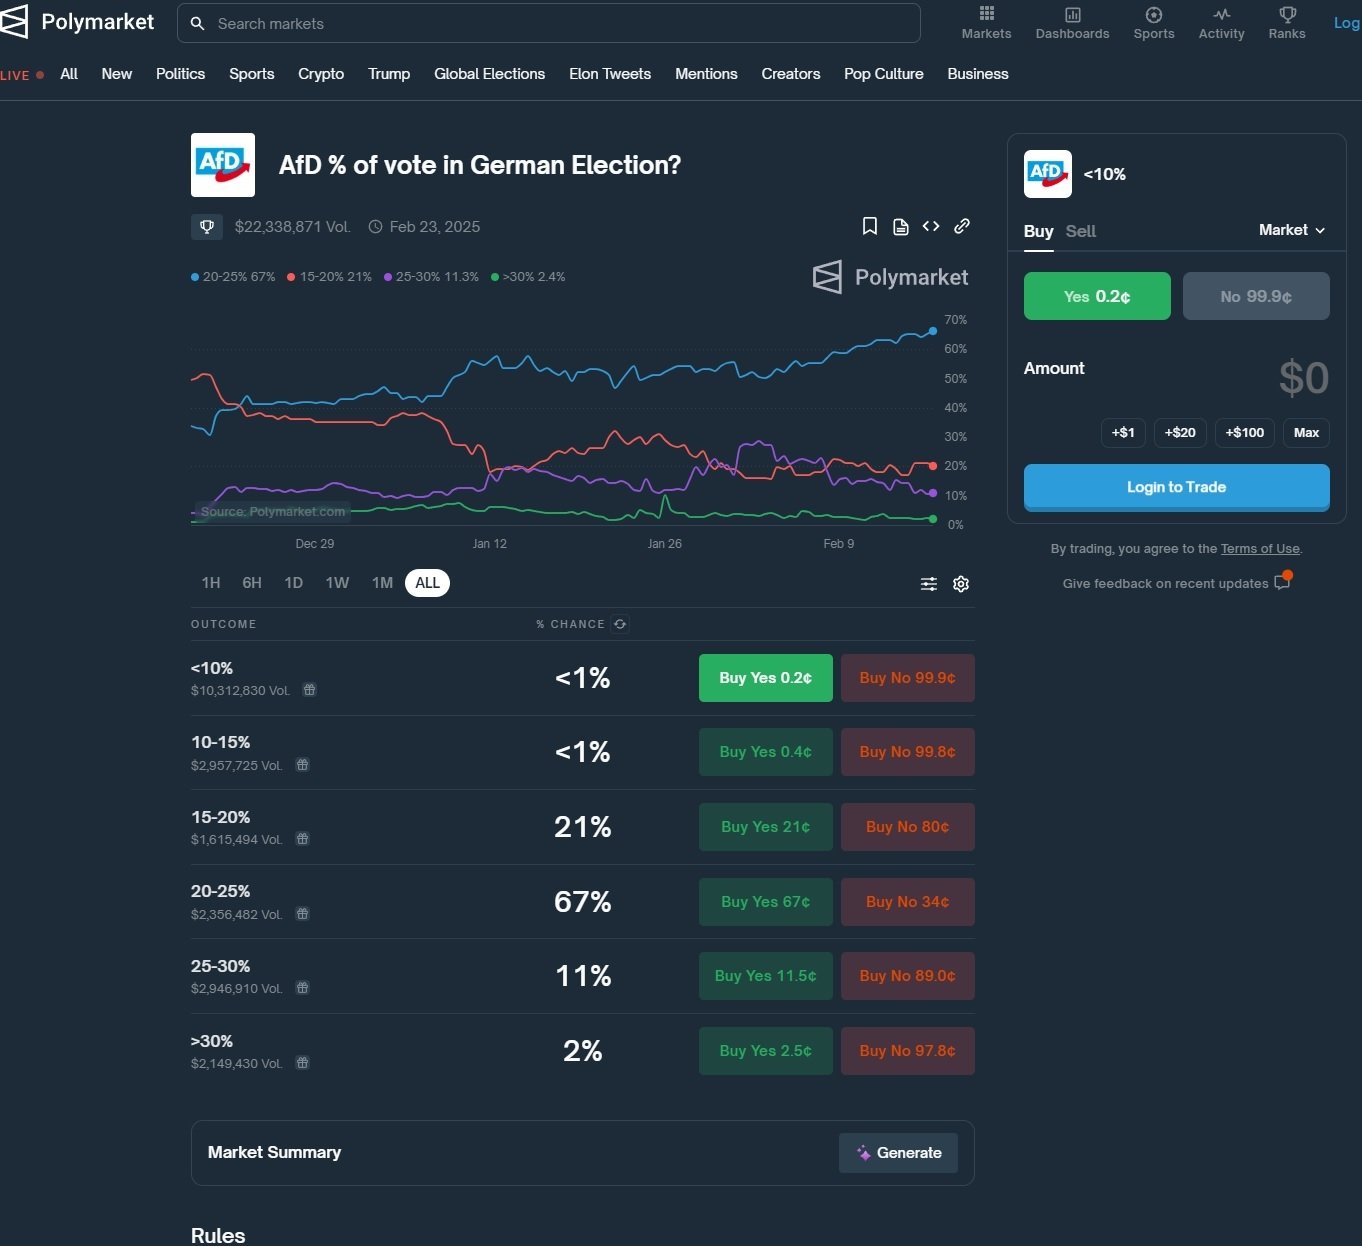Click the gift icon in 25-30% row
The width and height of the screenshot is (1362, 1246).
303,988
